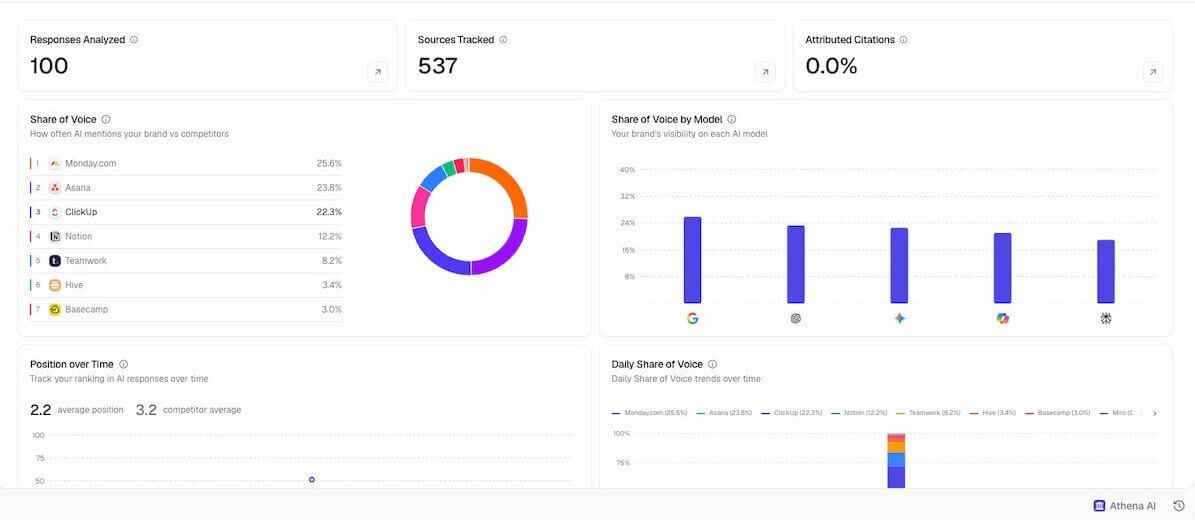Click the Hive logo icon
This screenshot has width=1195, height=520.
pyautogui.click(x=54, y=285)
